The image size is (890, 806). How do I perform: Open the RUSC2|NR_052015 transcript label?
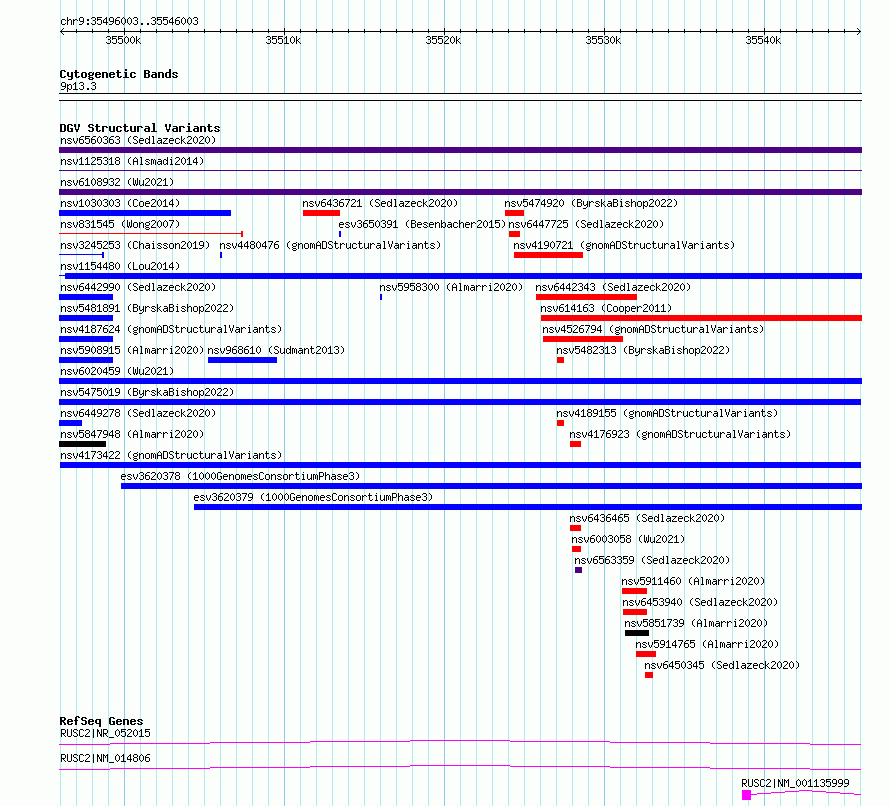coord(105,733)
